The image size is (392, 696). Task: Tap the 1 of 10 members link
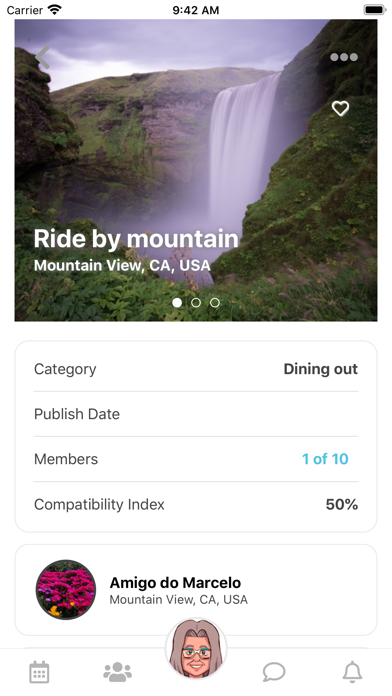325,459
